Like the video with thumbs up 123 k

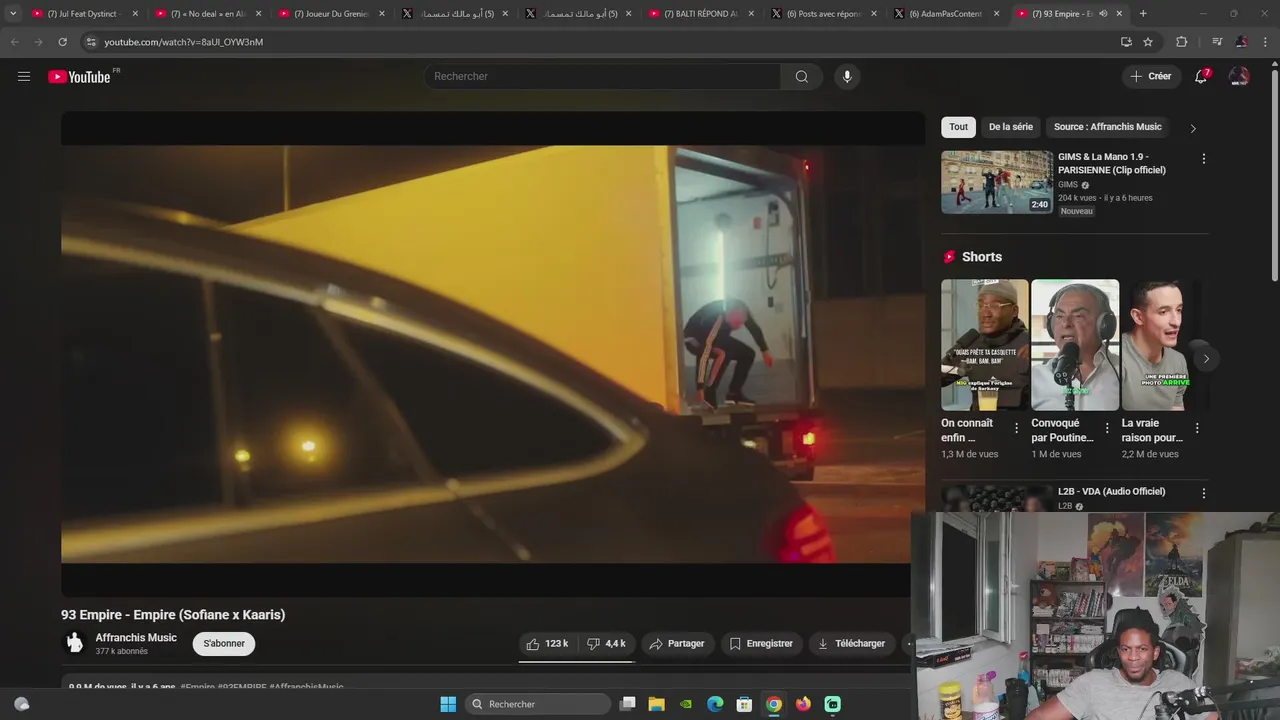click(x=547, y=643)
